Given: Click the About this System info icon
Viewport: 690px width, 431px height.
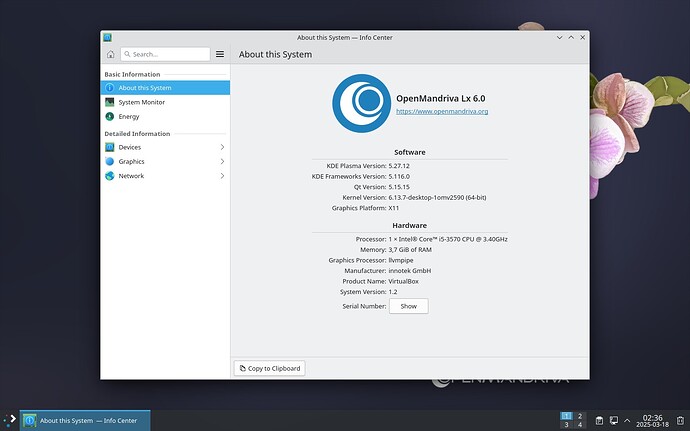Looking at the screenshot, I should [110, 88].
